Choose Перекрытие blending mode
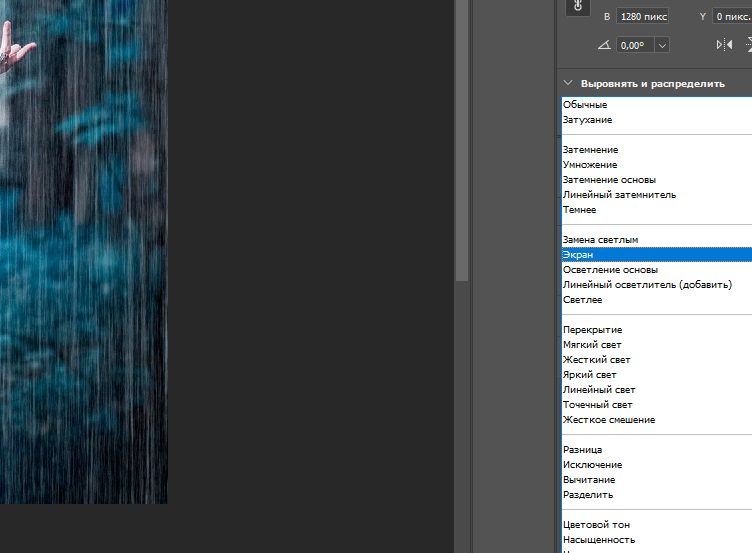The height and width of the screenshot is (553, 752). (592, 330)
